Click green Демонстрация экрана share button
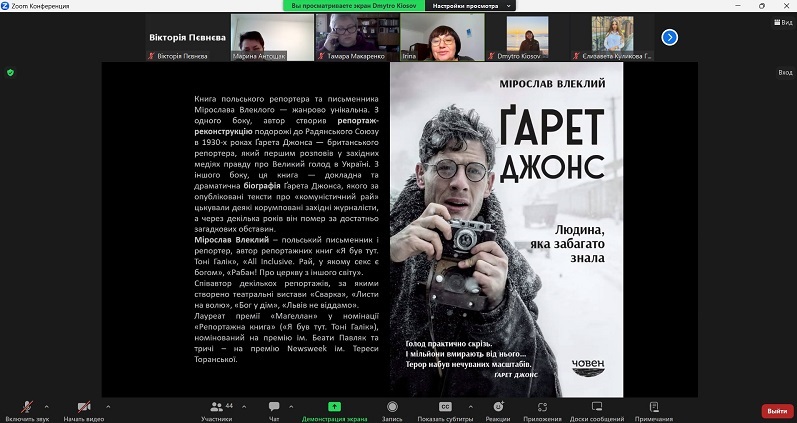Screen dimensions: 797x423 tap(334, 411)
